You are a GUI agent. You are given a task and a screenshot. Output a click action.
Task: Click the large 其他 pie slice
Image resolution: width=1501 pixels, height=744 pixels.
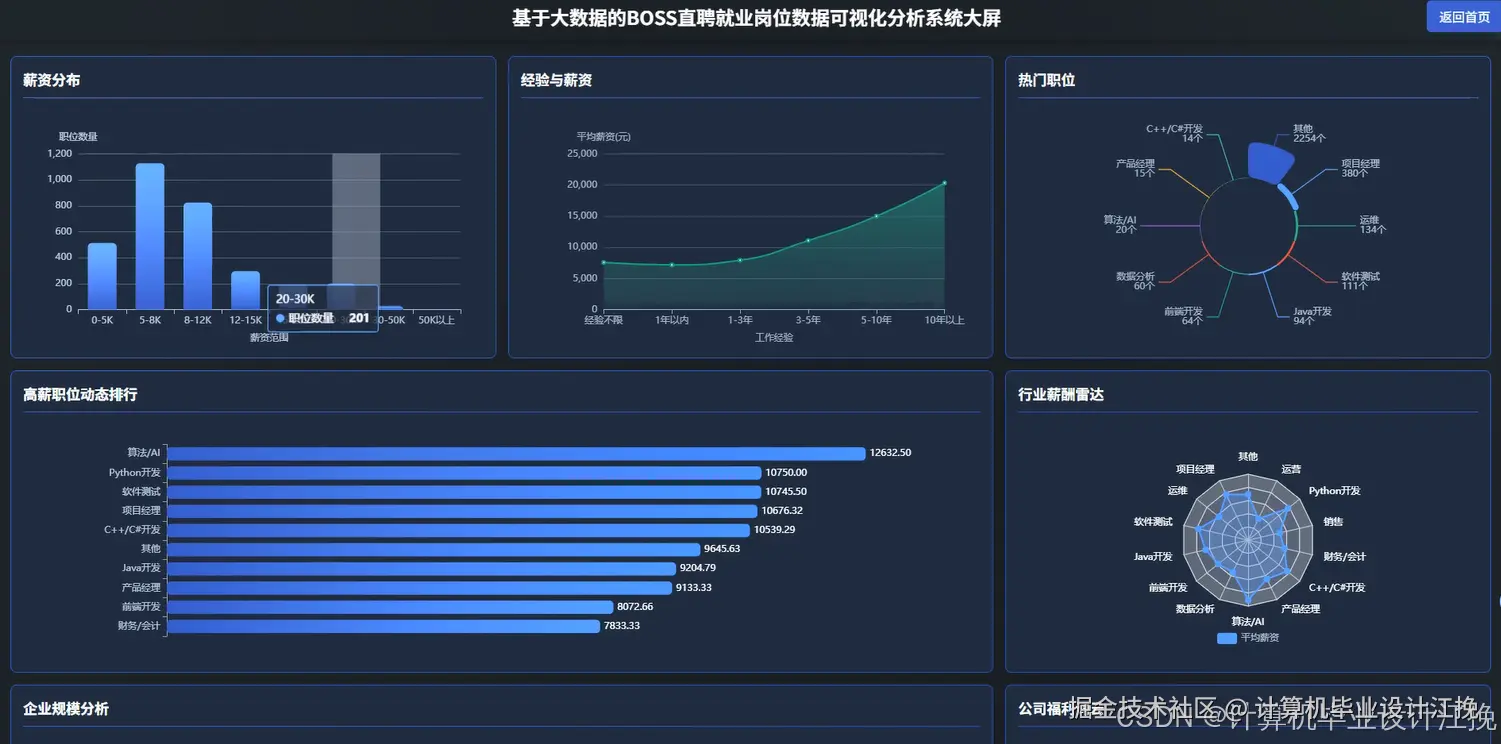pos(1271,162)
